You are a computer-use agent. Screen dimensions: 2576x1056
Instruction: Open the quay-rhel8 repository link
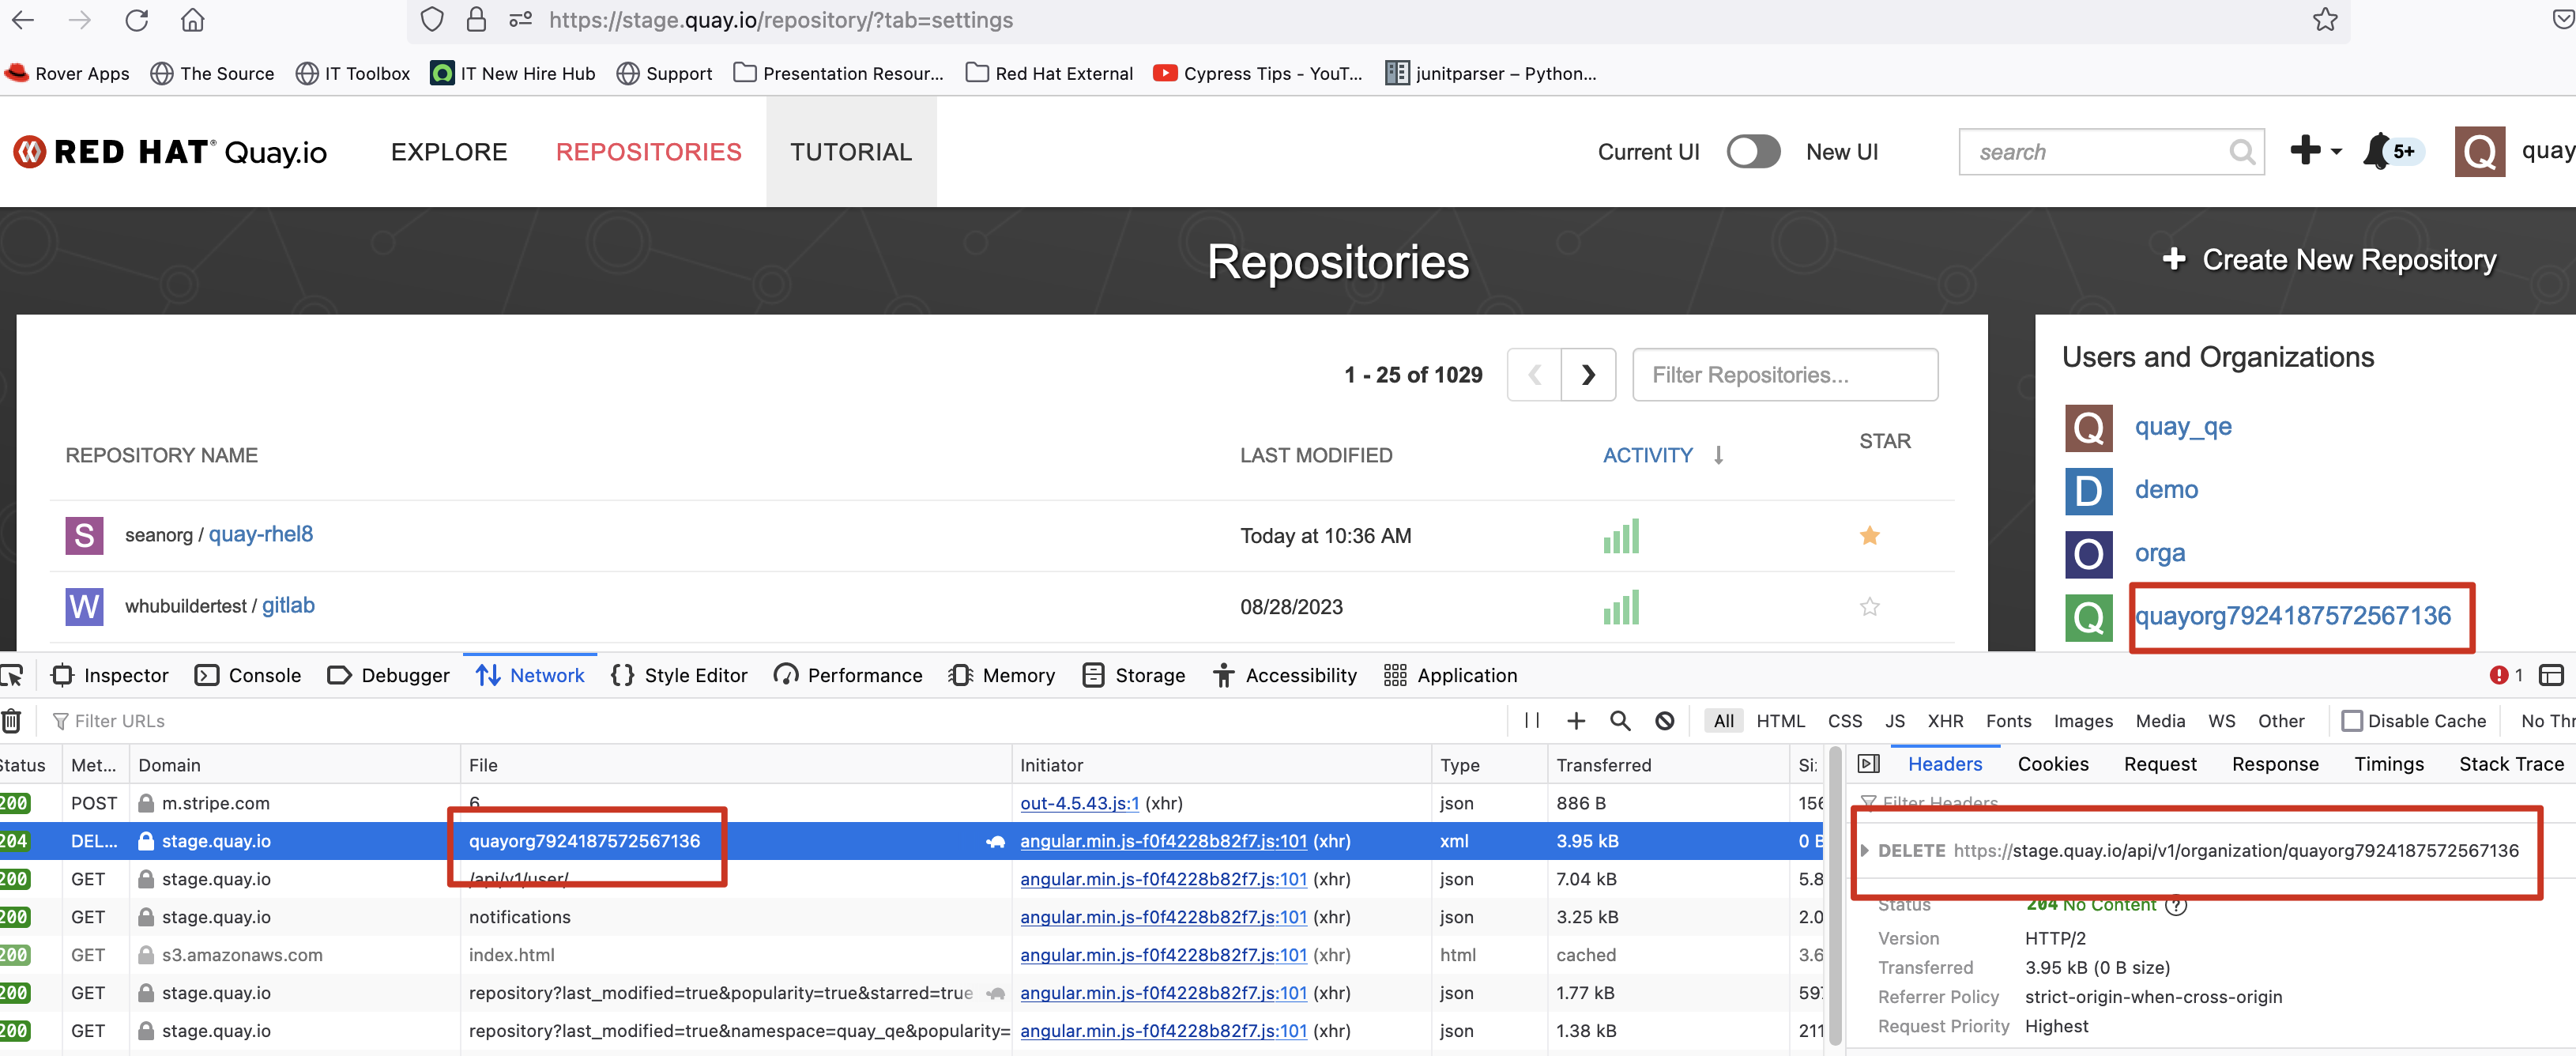tap(260, 534)
